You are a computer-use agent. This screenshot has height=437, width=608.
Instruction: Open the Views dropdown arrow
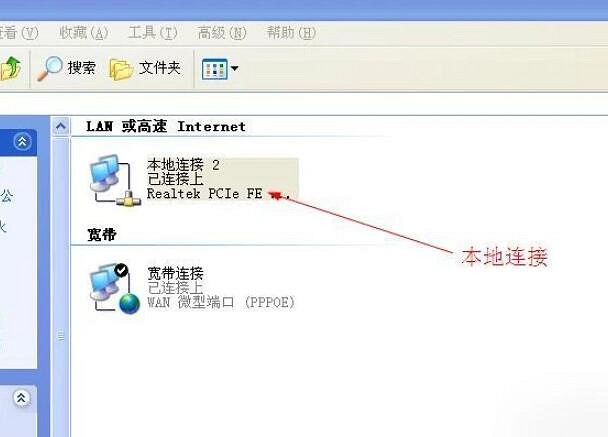(234, 69)
